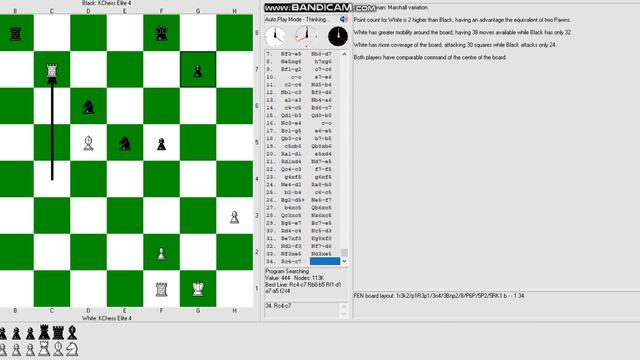Click the move list's scroll-up arrow
Image resolution: width=640 pixels, height=360 pixels.
[x=344, y=54]
